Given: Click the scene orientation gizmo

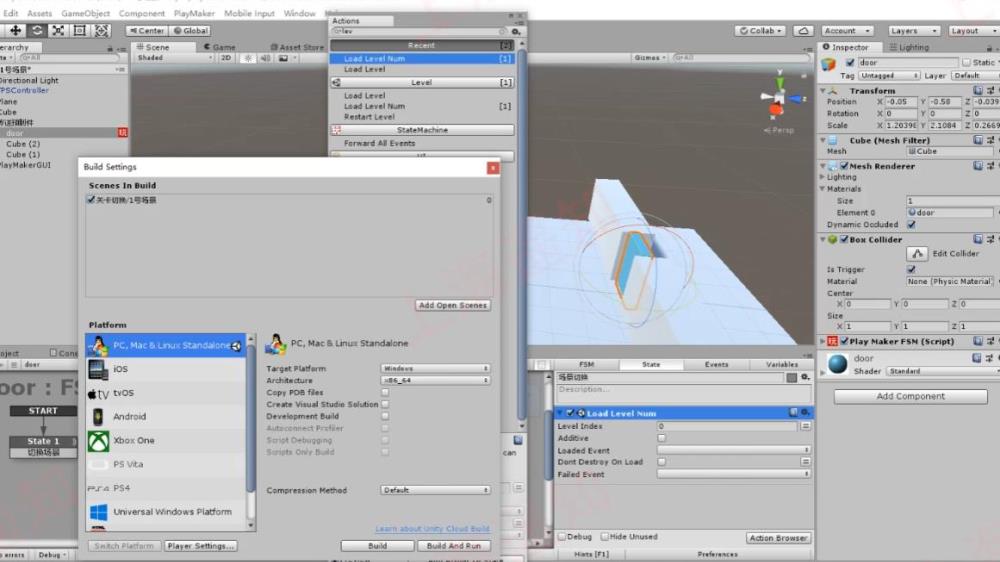Looking at the screenshot, I should tap(779, 99).
